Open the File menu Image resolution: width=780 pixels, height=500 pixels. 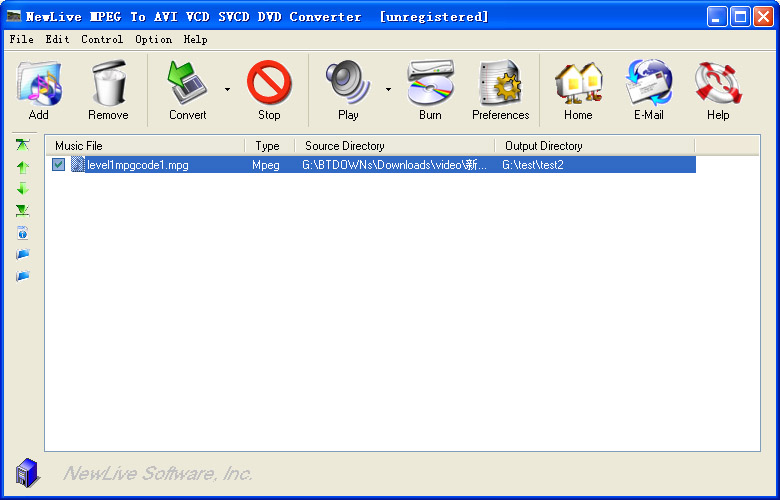22,39
